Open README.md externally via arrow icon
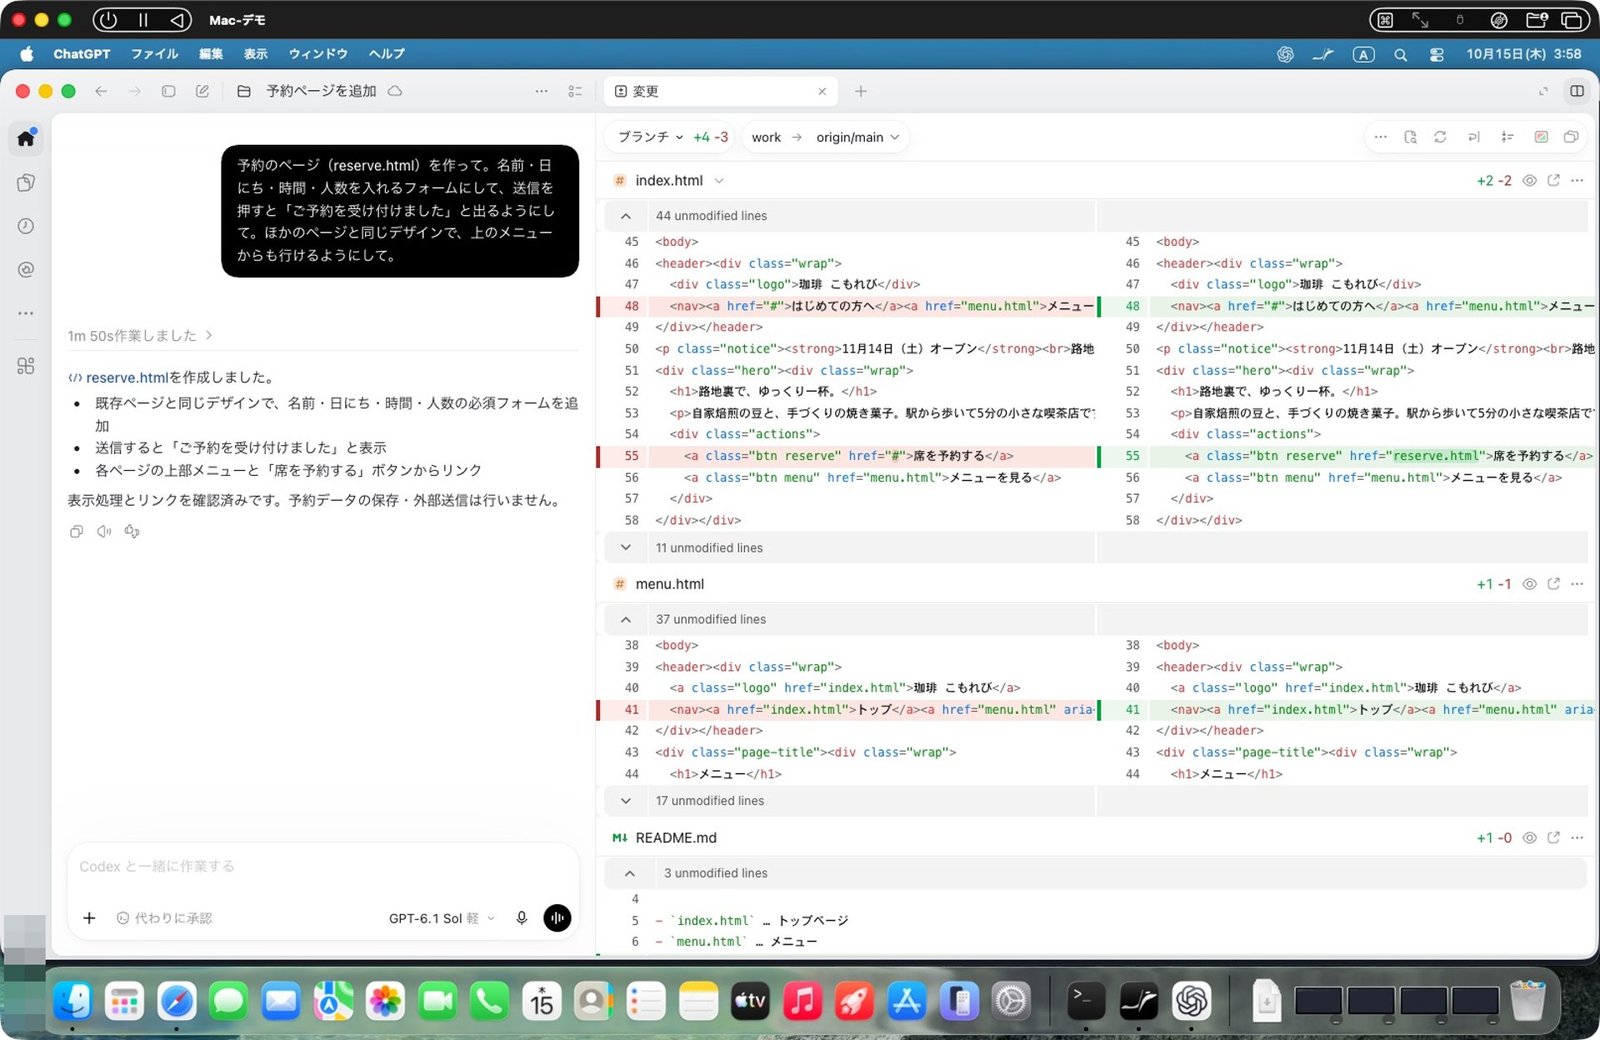Image resolution: width=1600 pixels, height=1040 pixels. pyautogui.click(x=1553, y=838)
